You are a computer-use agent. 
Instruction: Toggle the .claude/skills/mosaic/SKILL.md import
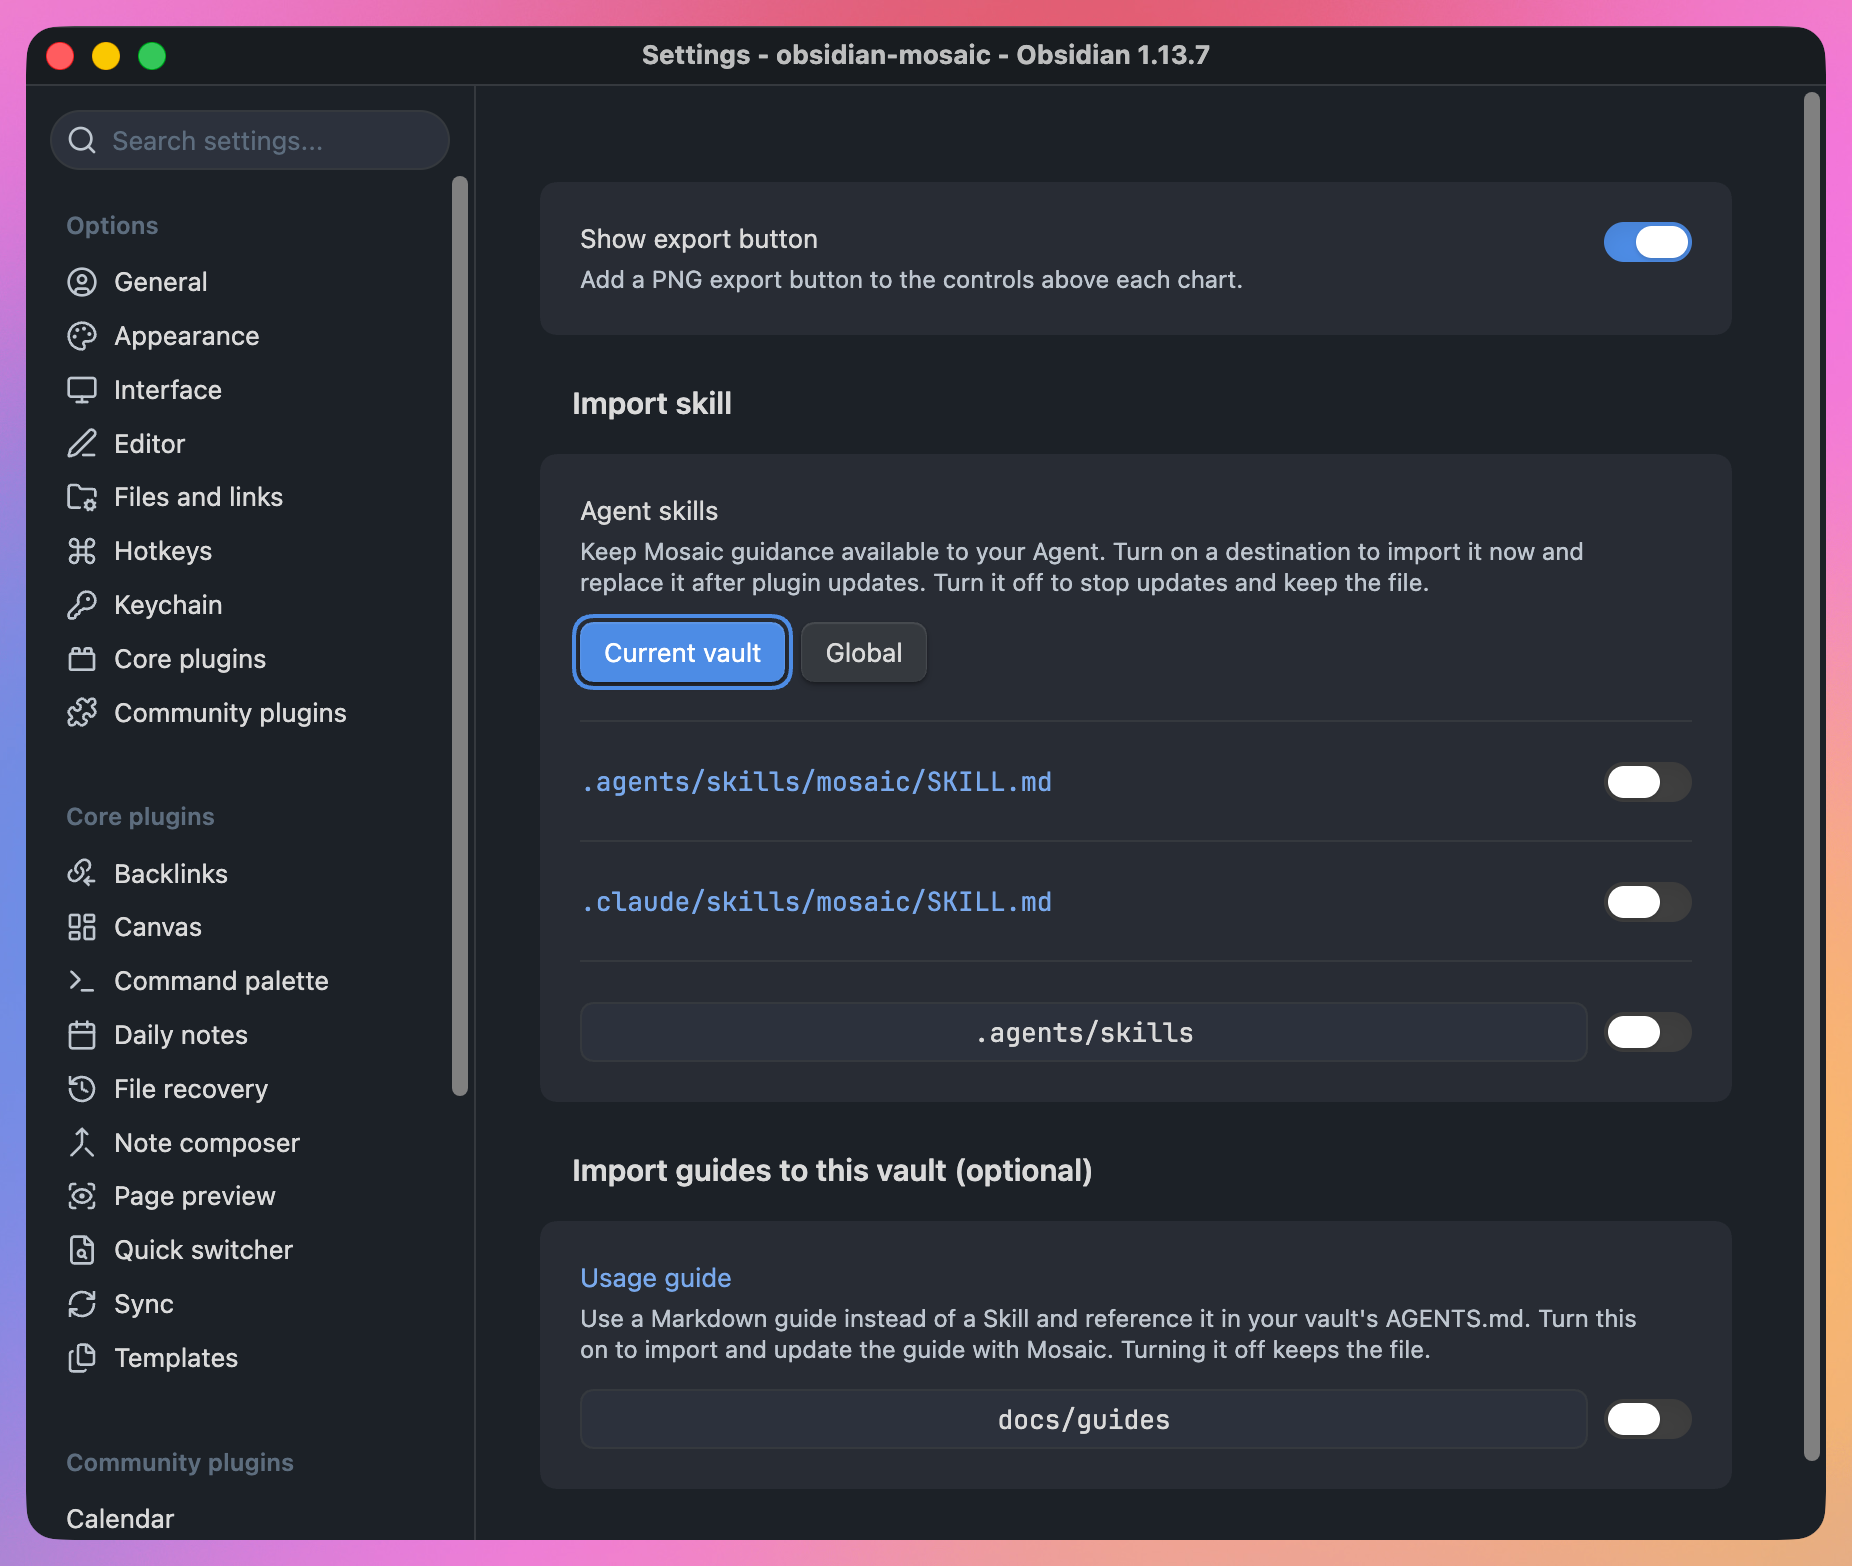coord(1647,902)
